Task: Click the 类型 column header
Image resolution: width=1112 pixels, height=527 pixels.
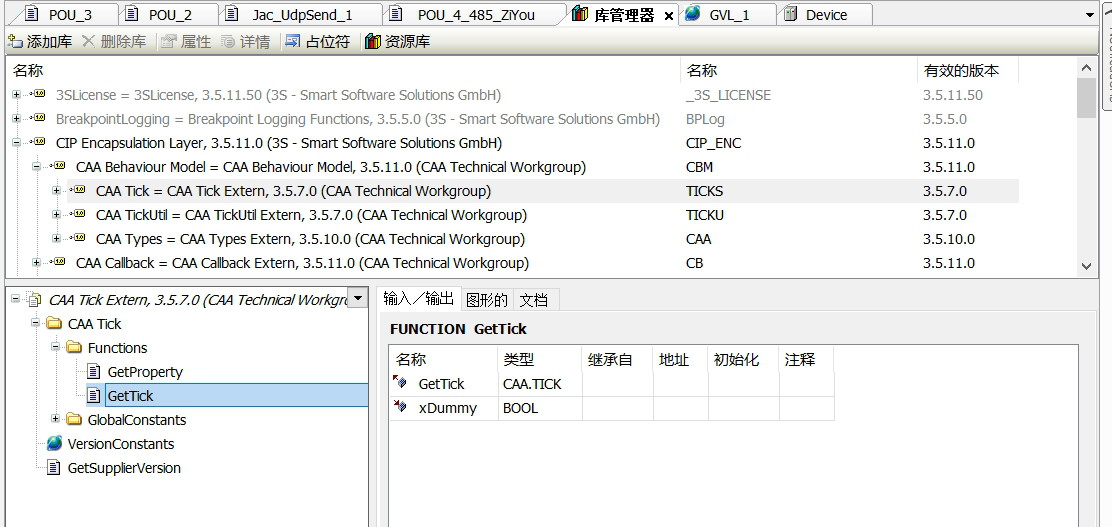Action: pos(539,360)
